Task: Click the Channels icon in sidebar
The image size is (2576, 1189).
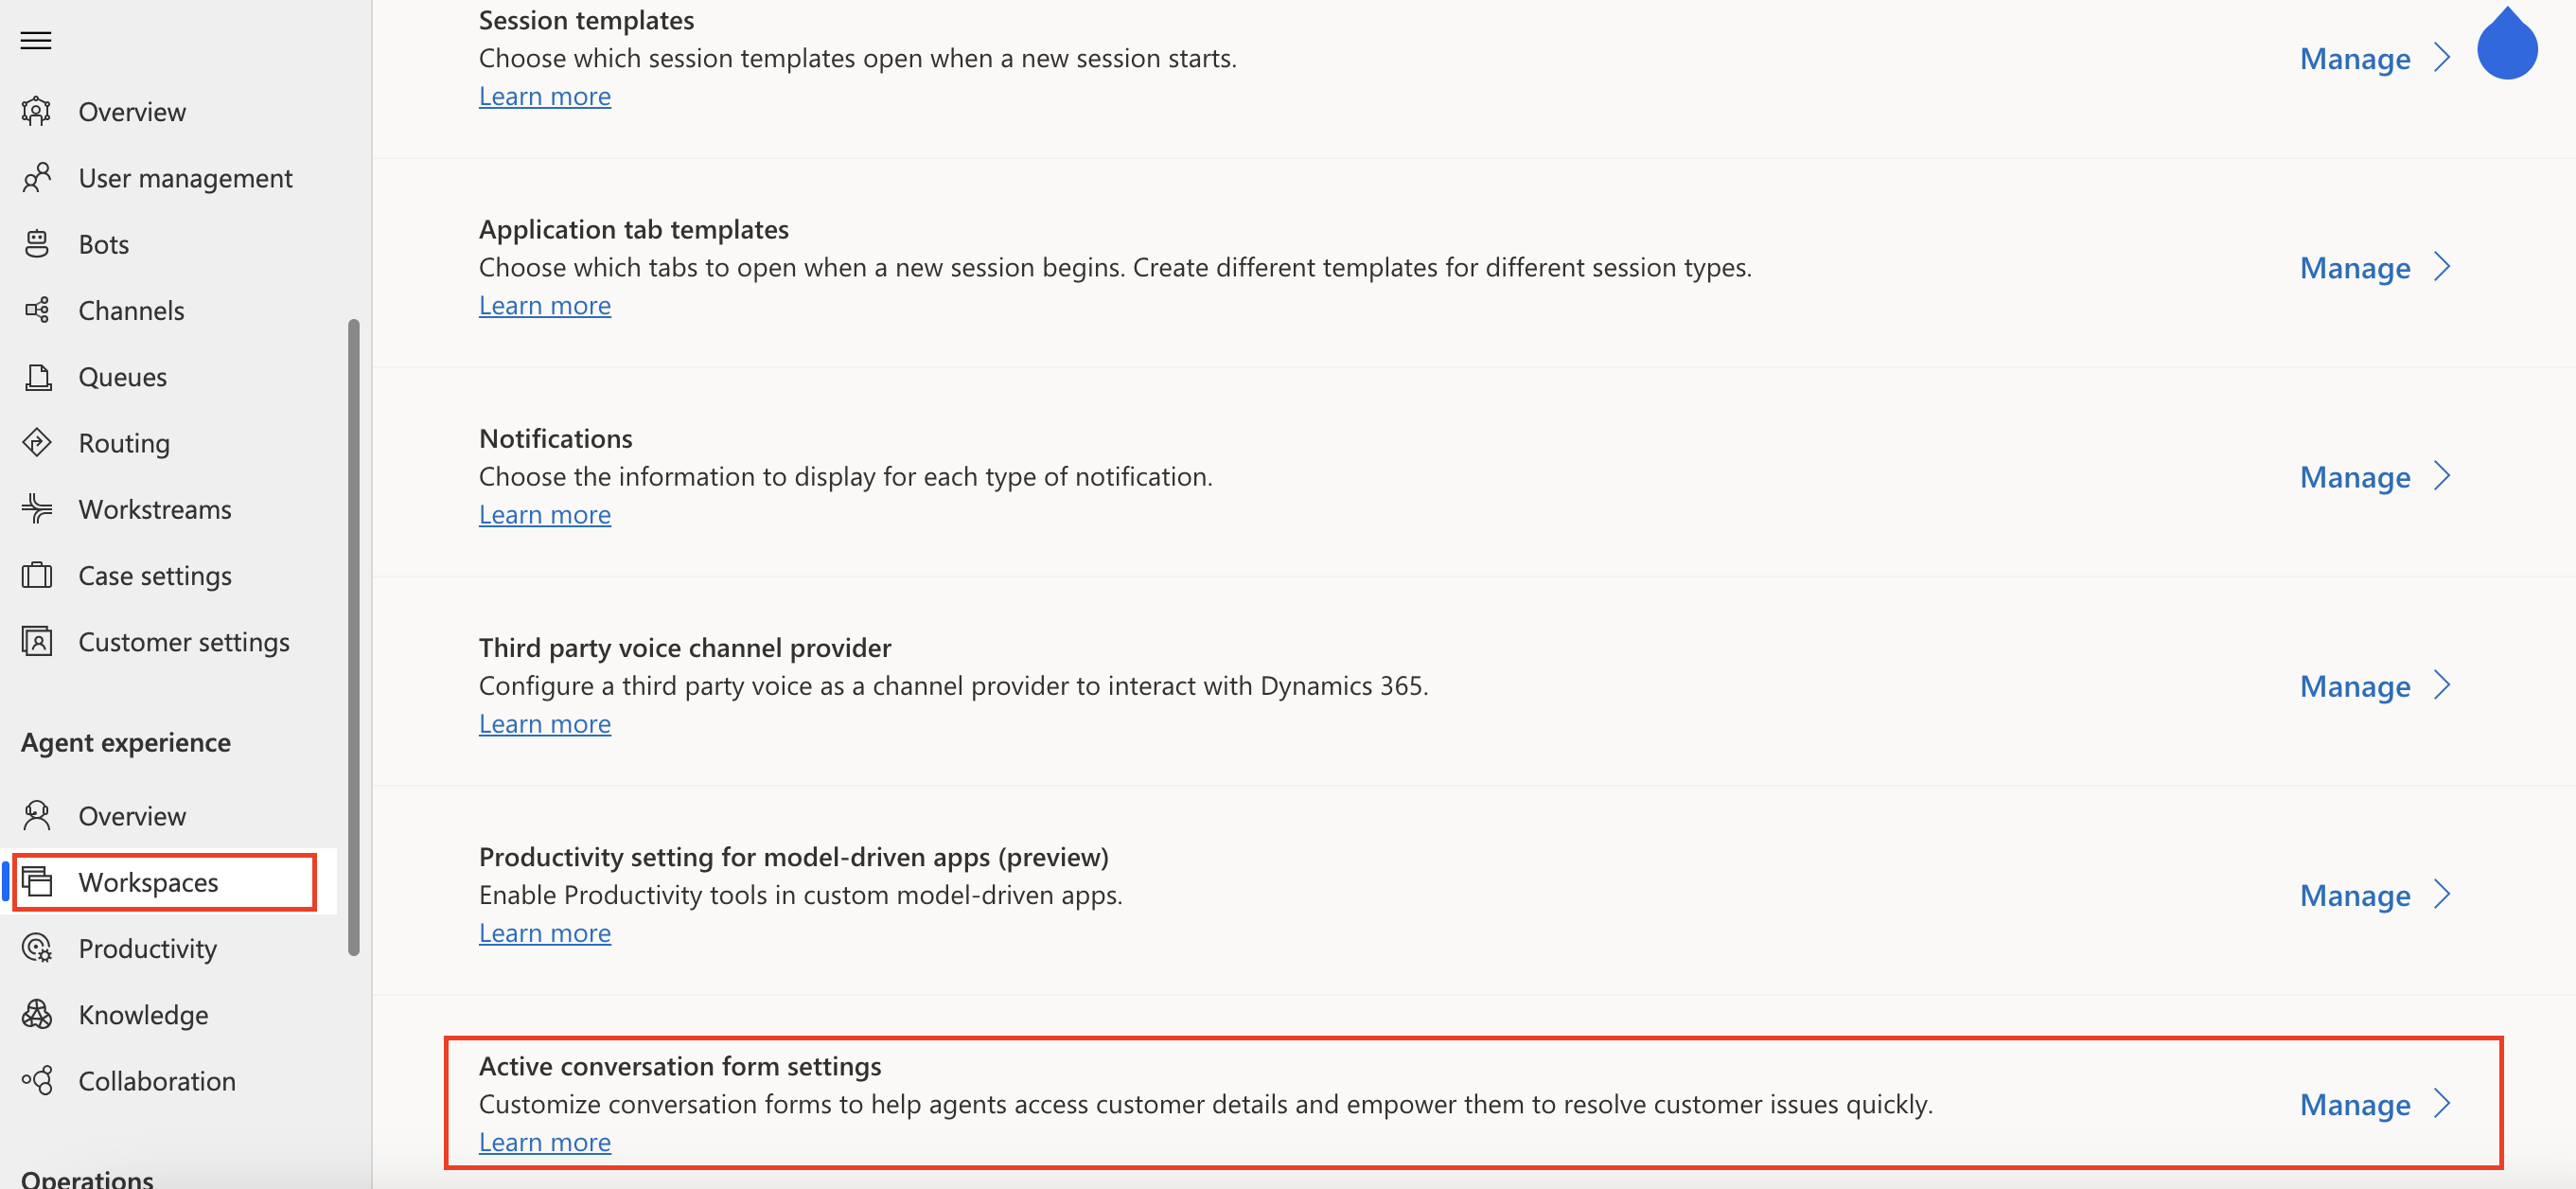Action: pos(37,310)
